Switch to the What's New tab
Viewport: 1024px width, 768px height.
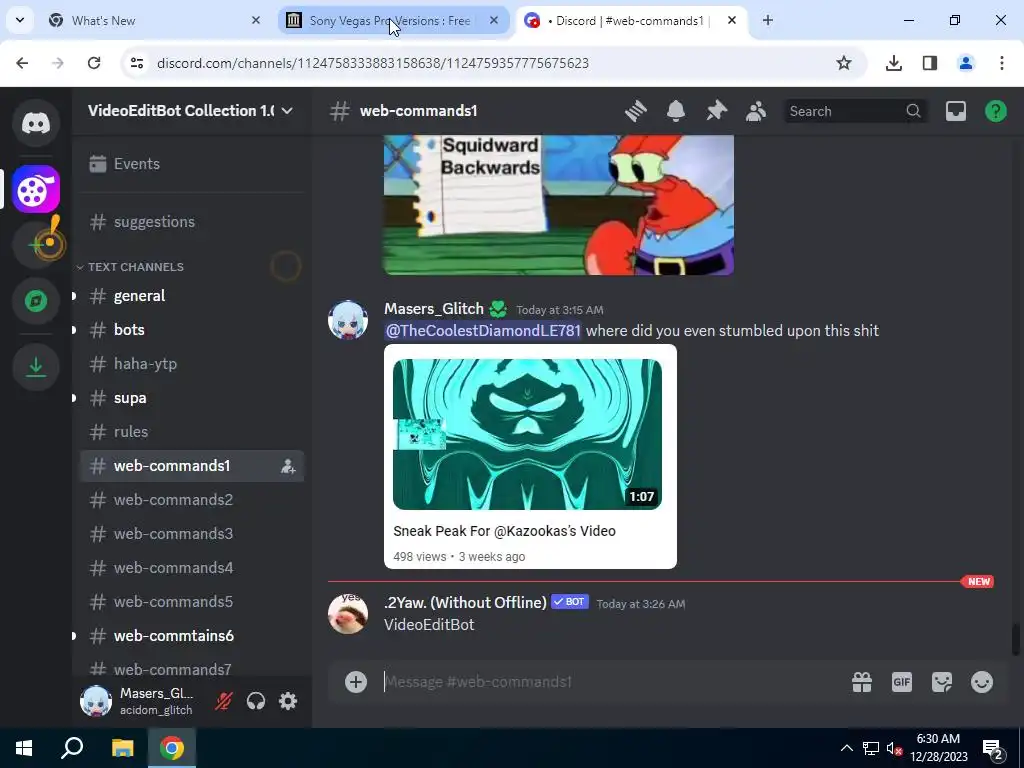pyautogui.click(x=155, y=21)
